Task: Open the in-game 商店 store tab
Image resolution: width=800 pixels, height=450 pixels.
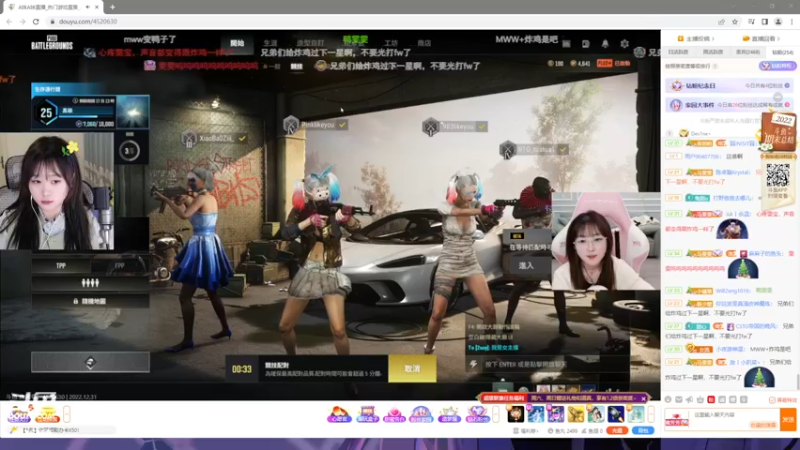Action: (424, 43)
